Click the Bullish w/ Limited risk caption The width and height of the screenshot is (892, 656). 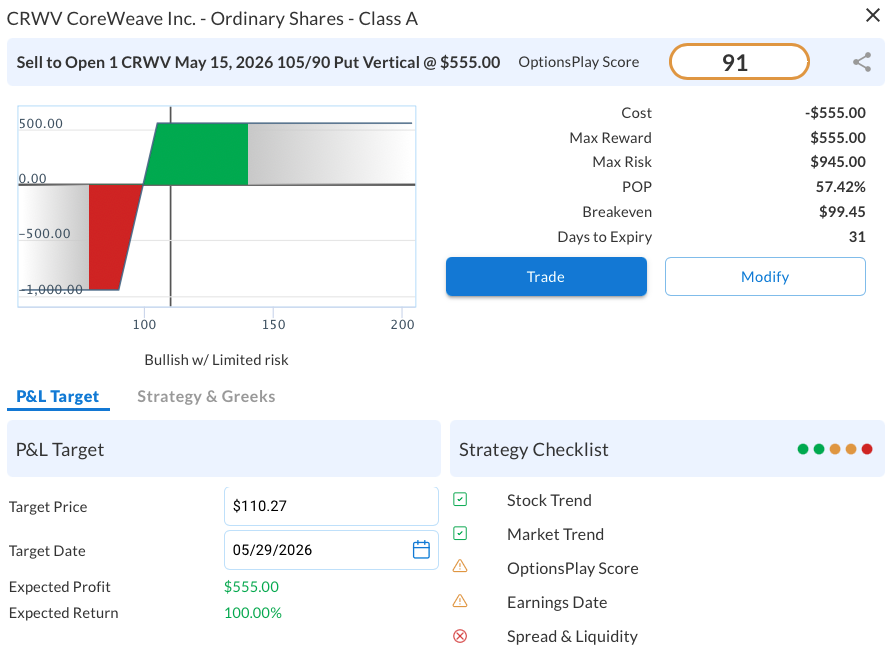tap(216, 360)
